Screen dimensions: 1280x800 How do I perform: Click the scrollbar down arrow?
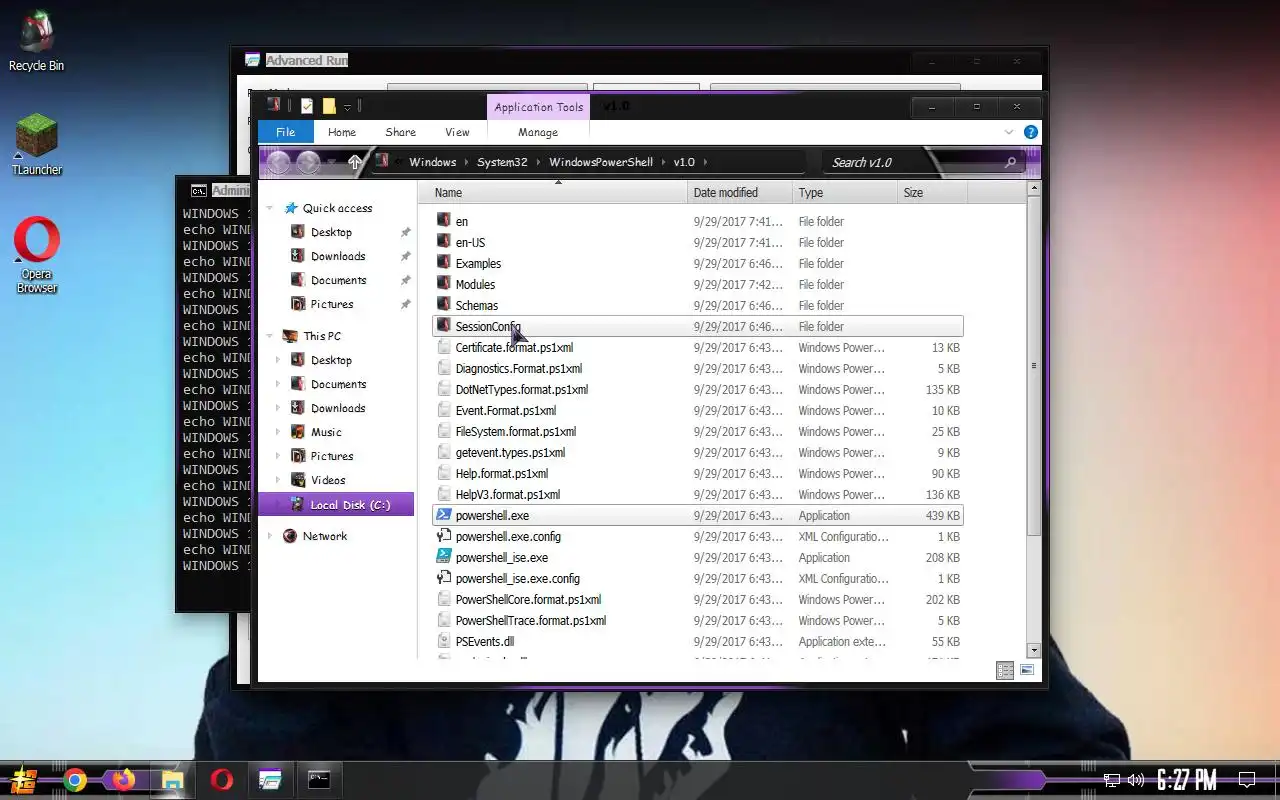(x=1034, y=650)
